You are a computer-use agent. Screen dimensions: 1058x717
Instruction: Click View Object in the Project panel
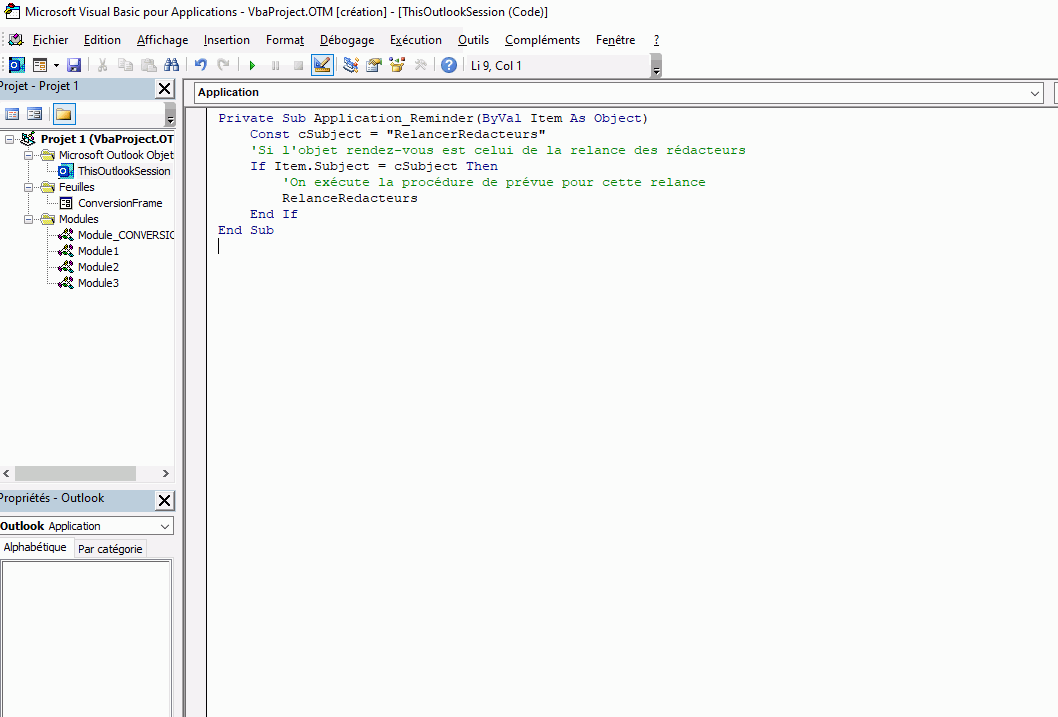tap(35, 114)
